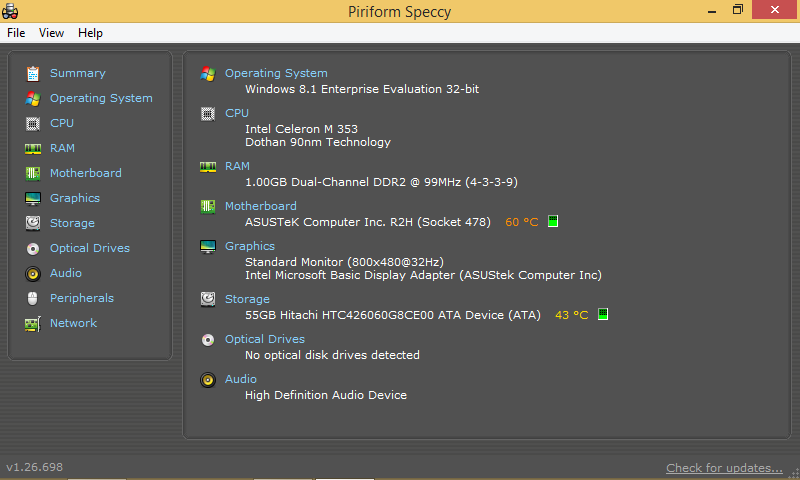The height and width of the screenshot is (480, 800).
Task: Click the Check for updates link
Action: pos(724,468)
